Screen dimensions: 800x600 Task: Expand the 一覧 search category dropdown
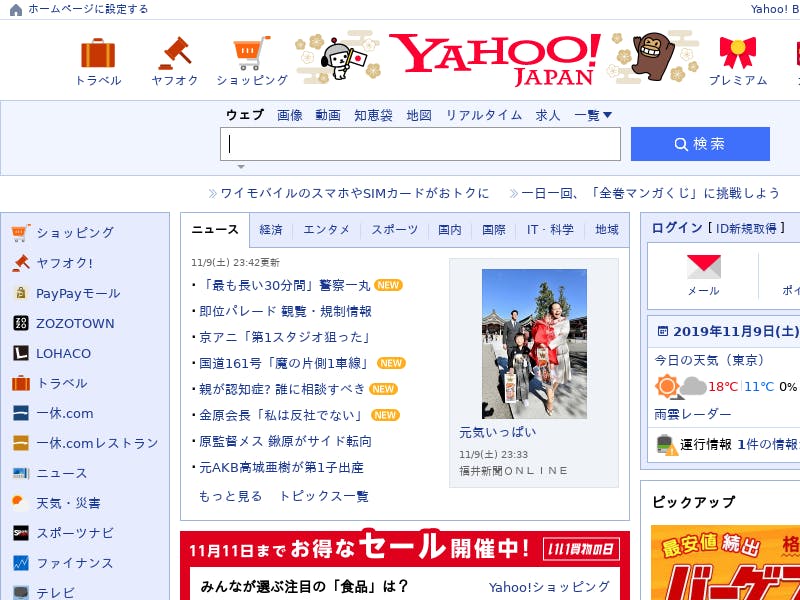593,115
